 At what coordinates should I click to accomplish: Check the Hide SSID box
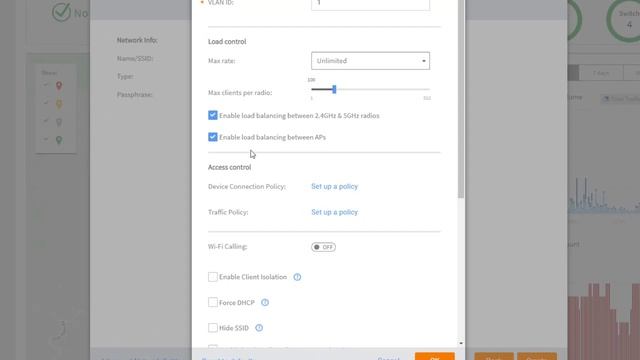tap(213, 328)
